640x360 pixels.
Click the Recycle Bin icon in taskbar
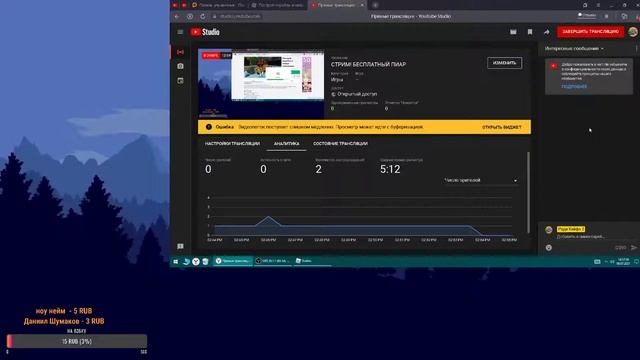click(205, 261)
